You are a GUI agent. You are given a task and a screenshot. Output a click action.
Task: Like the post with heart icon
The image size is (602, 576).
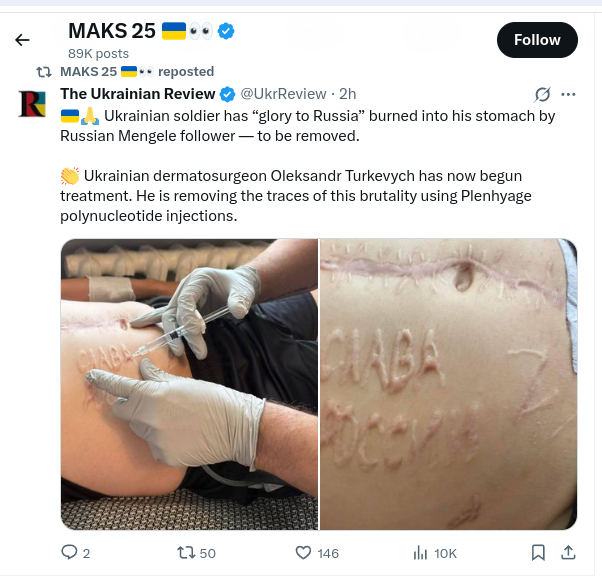pos(303,553)
